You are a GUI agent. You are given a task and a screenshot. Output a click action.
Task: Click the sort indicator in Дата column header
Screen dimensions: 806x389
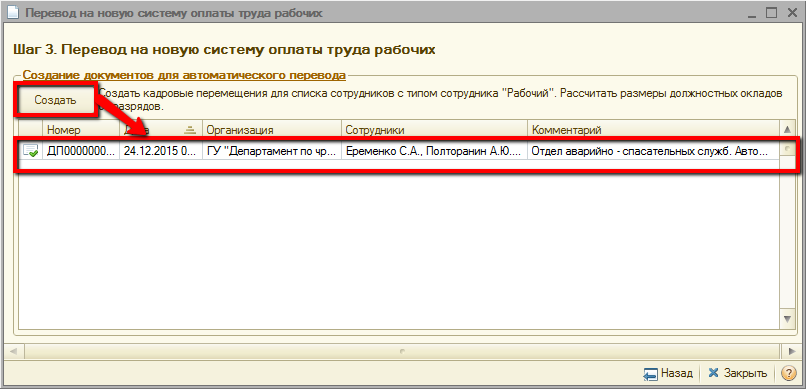[191, 130]
